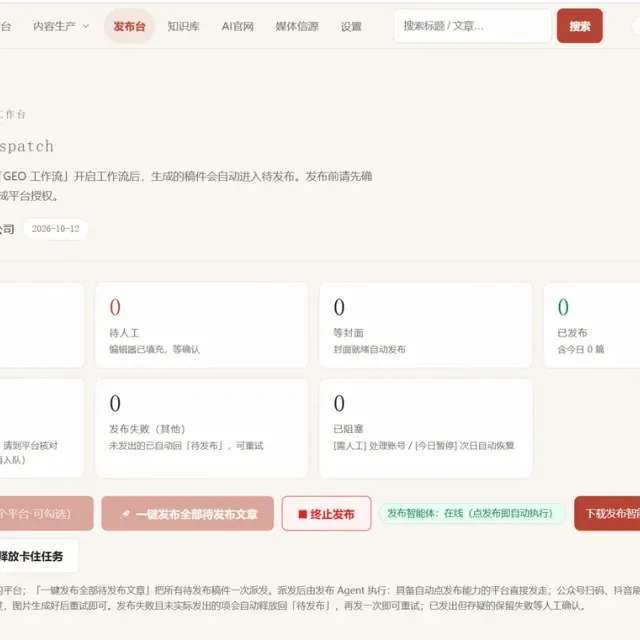Open the 待人工 stat card
The width and height of the screenshot is (640, 640).
pos(202,325)
